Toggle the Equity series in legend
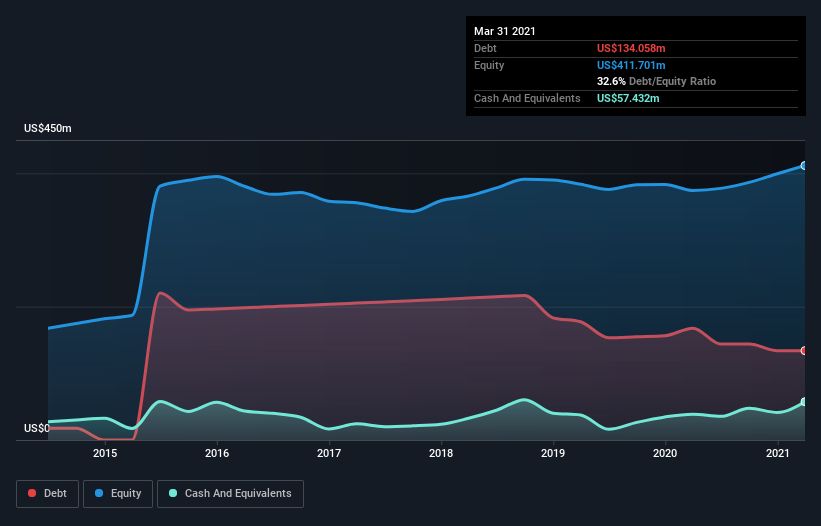This screenshot has height=526, width=821. point(117,493)
